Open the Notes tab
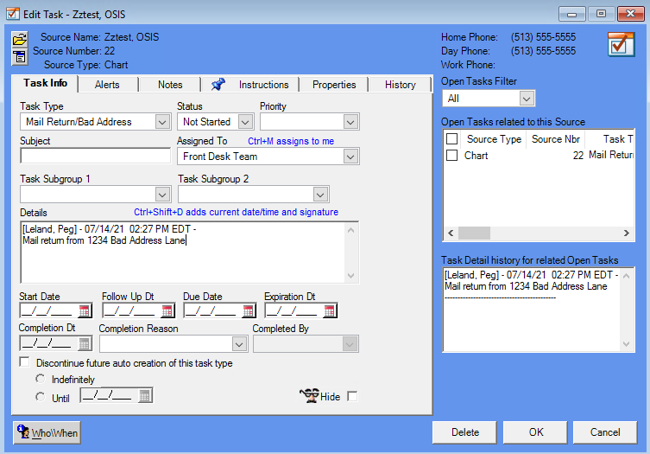Viewport: 650px width, 454px height. pyautogui.click(x=170, y=85)
